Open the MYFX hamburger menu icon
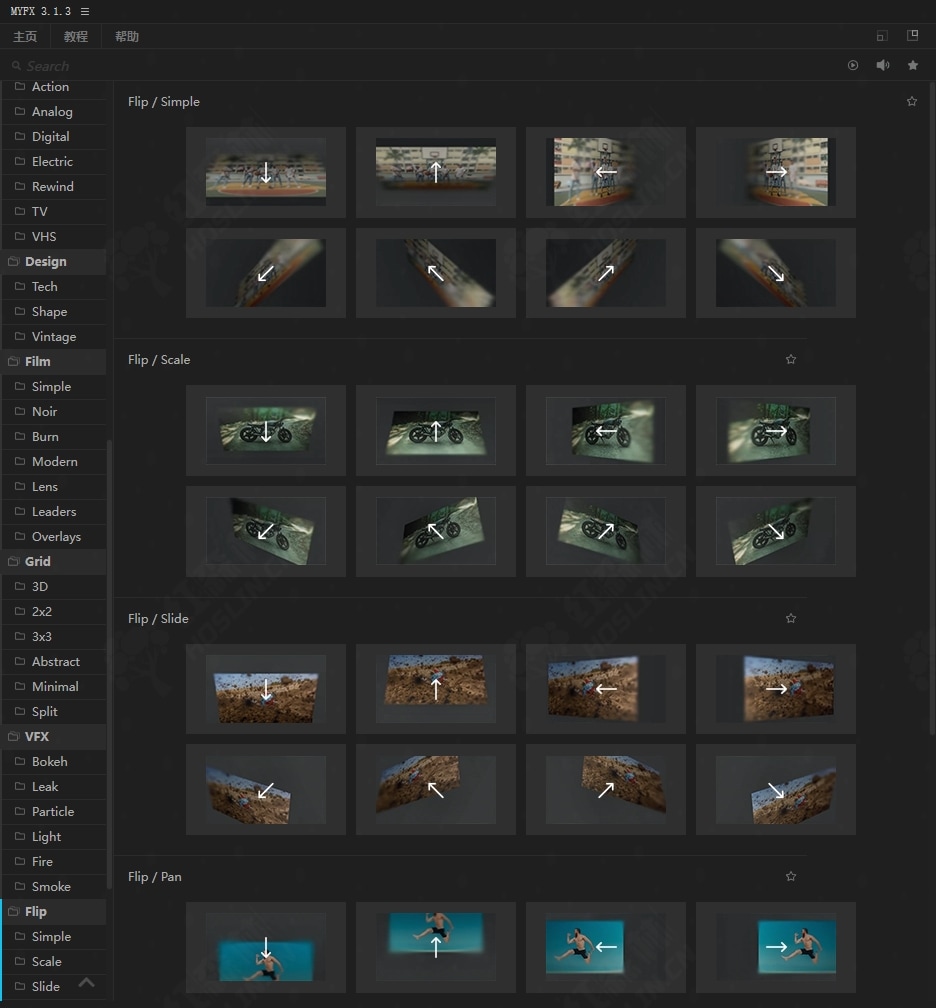This screenshot has width=936, height=1008. [85, 11]
